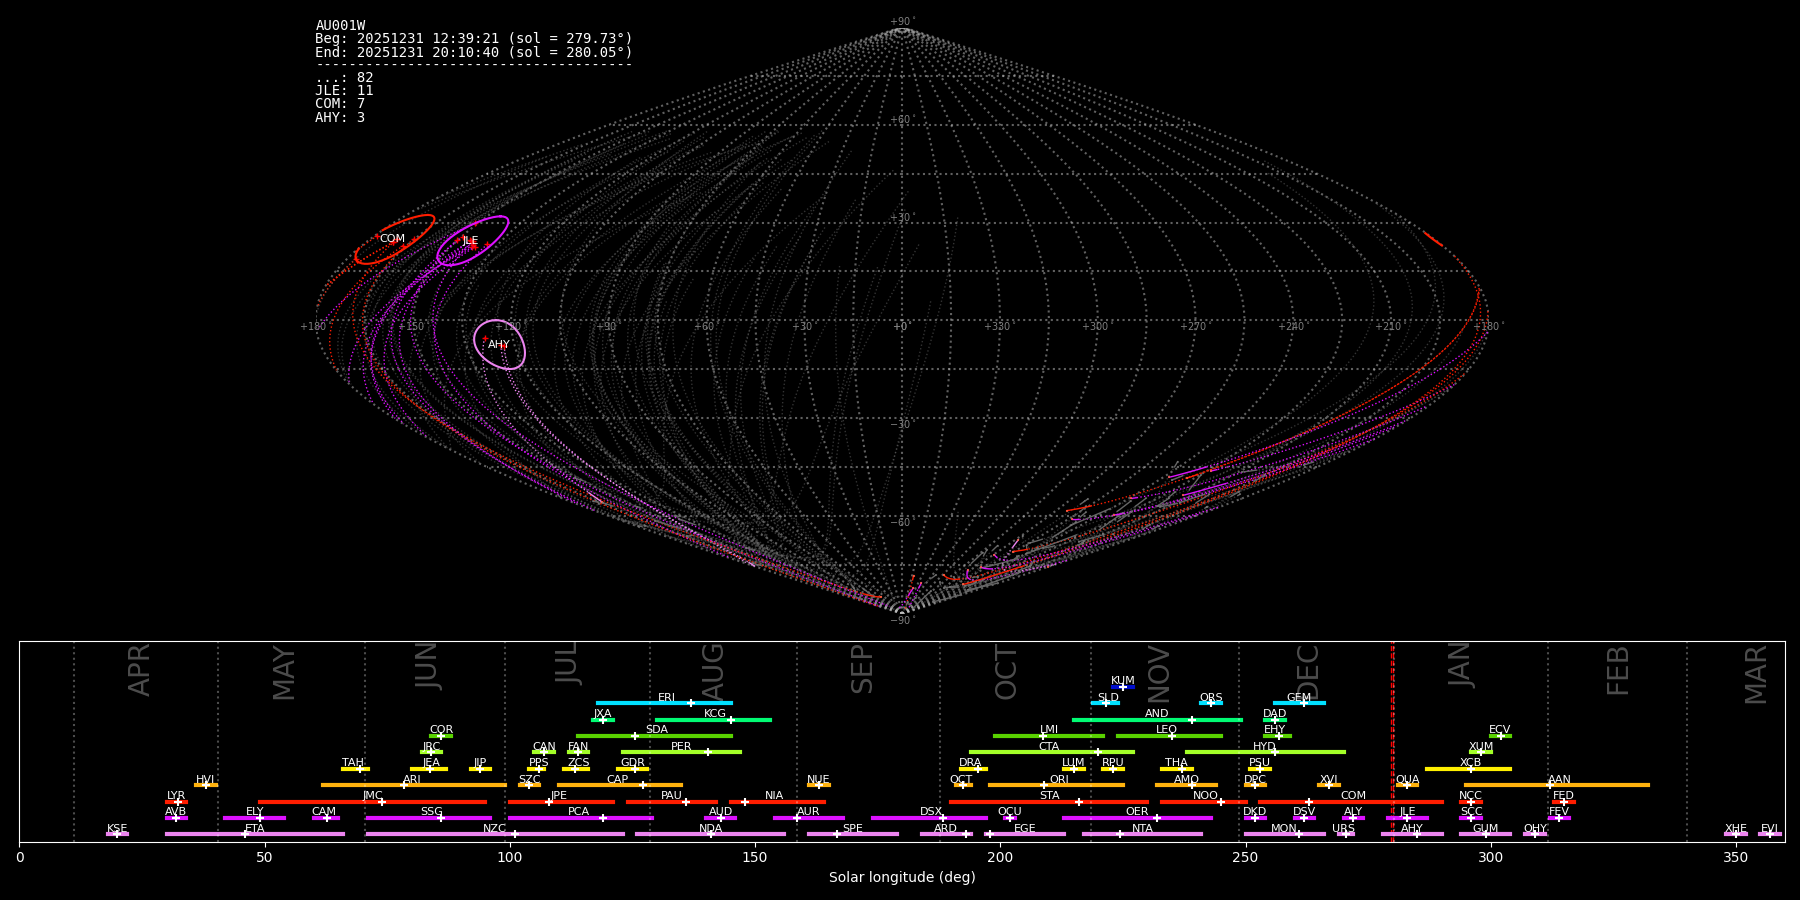
Task: Click the red COM radiant ellipse on the sky map
Action: coord(394,240)
